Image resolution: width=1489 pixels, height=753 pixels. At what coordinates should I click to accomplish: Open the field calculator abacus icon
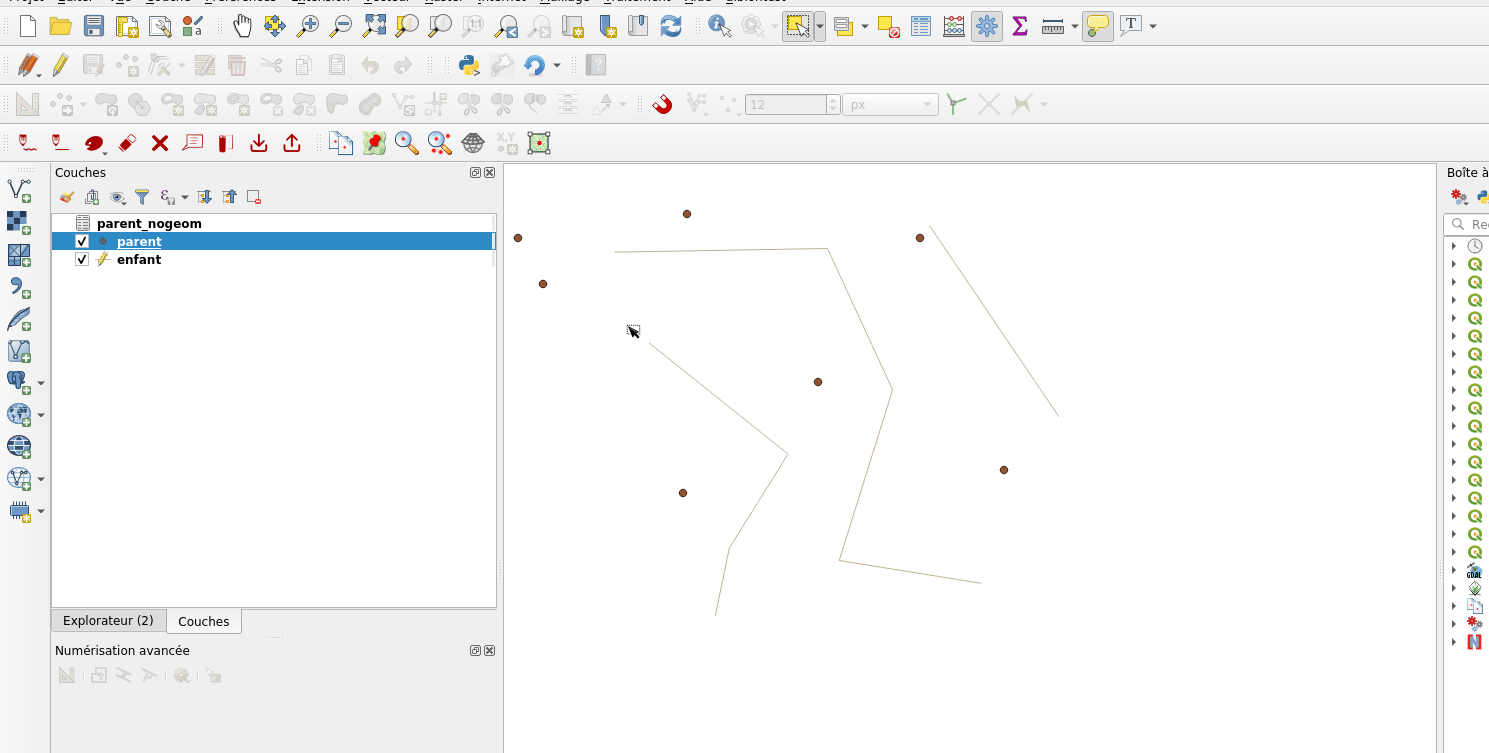click(x=954, y=26)
